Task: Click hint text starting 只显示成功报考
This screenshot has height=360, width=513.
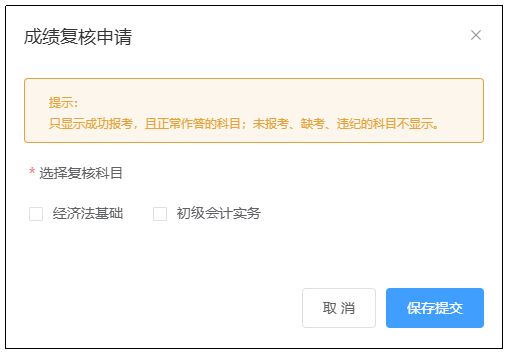Action: click(x=243, y=124)
